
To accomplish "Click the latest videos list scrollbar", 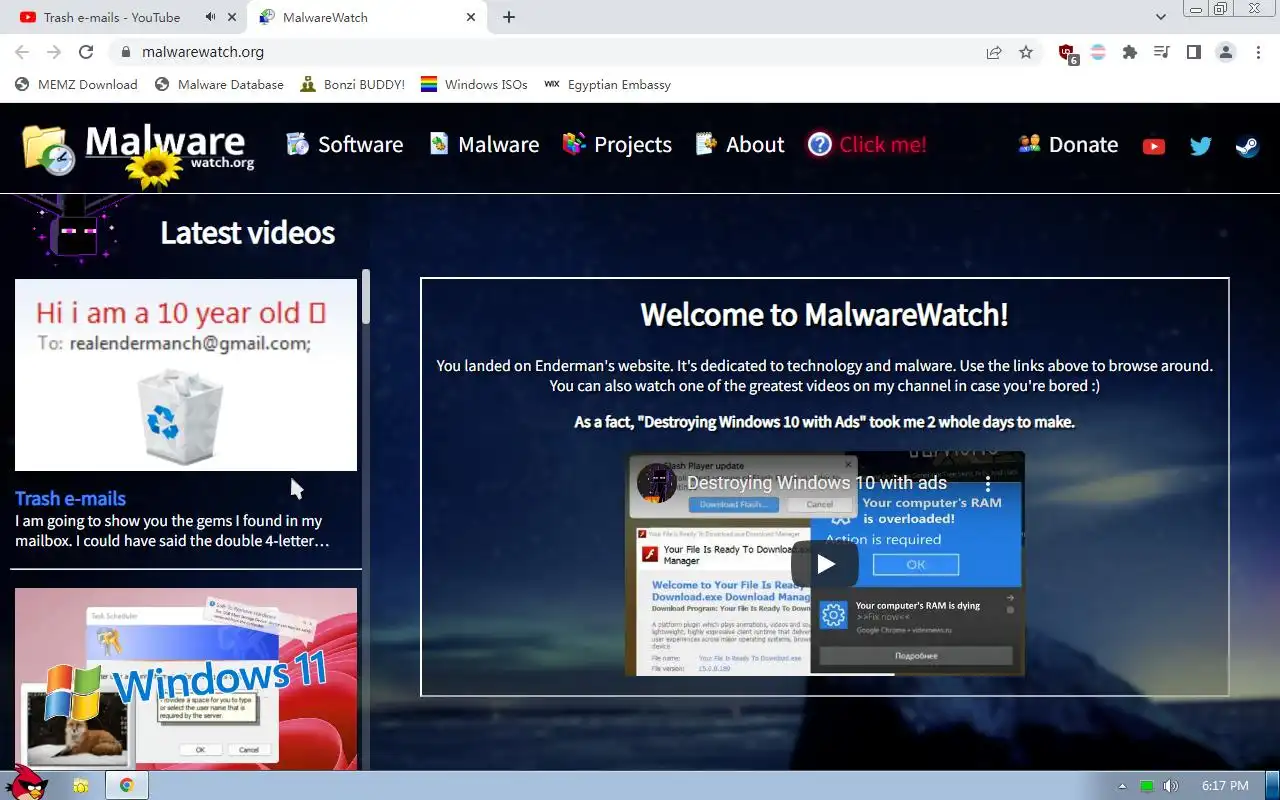I will [366, 297].
